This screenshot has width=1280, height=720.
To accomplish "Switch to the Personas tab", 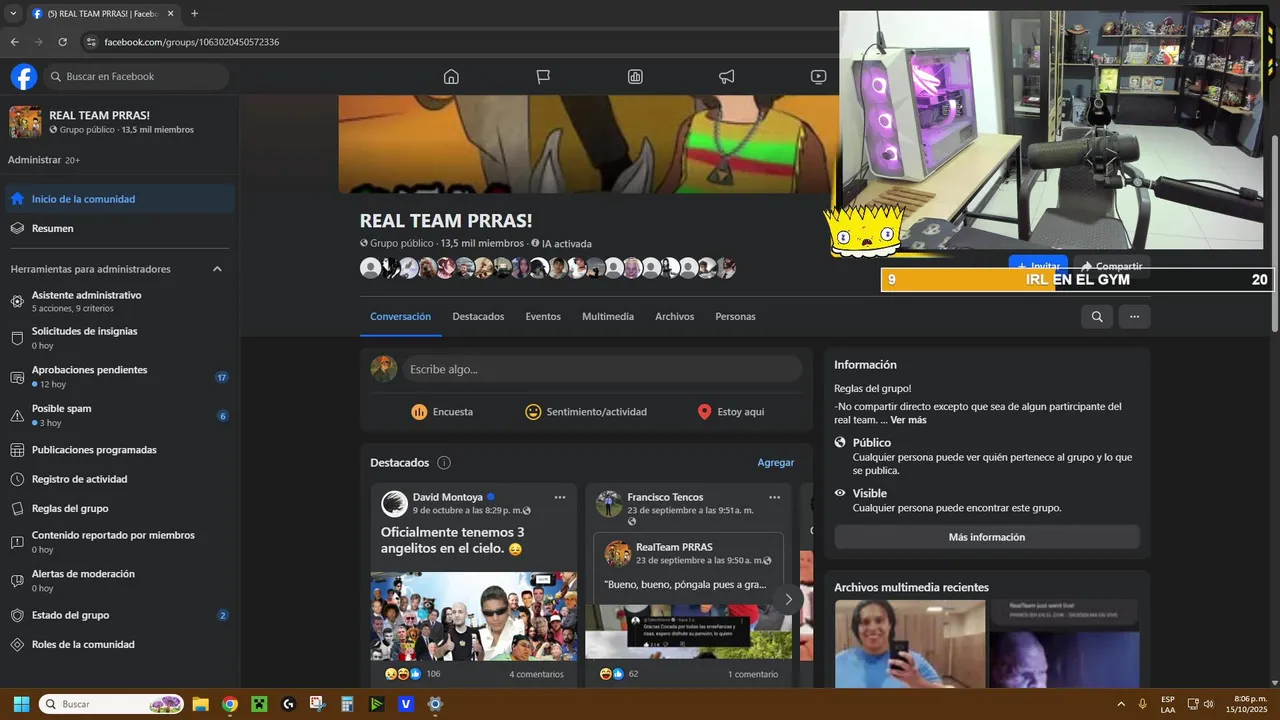I will [x=735, y=317].
